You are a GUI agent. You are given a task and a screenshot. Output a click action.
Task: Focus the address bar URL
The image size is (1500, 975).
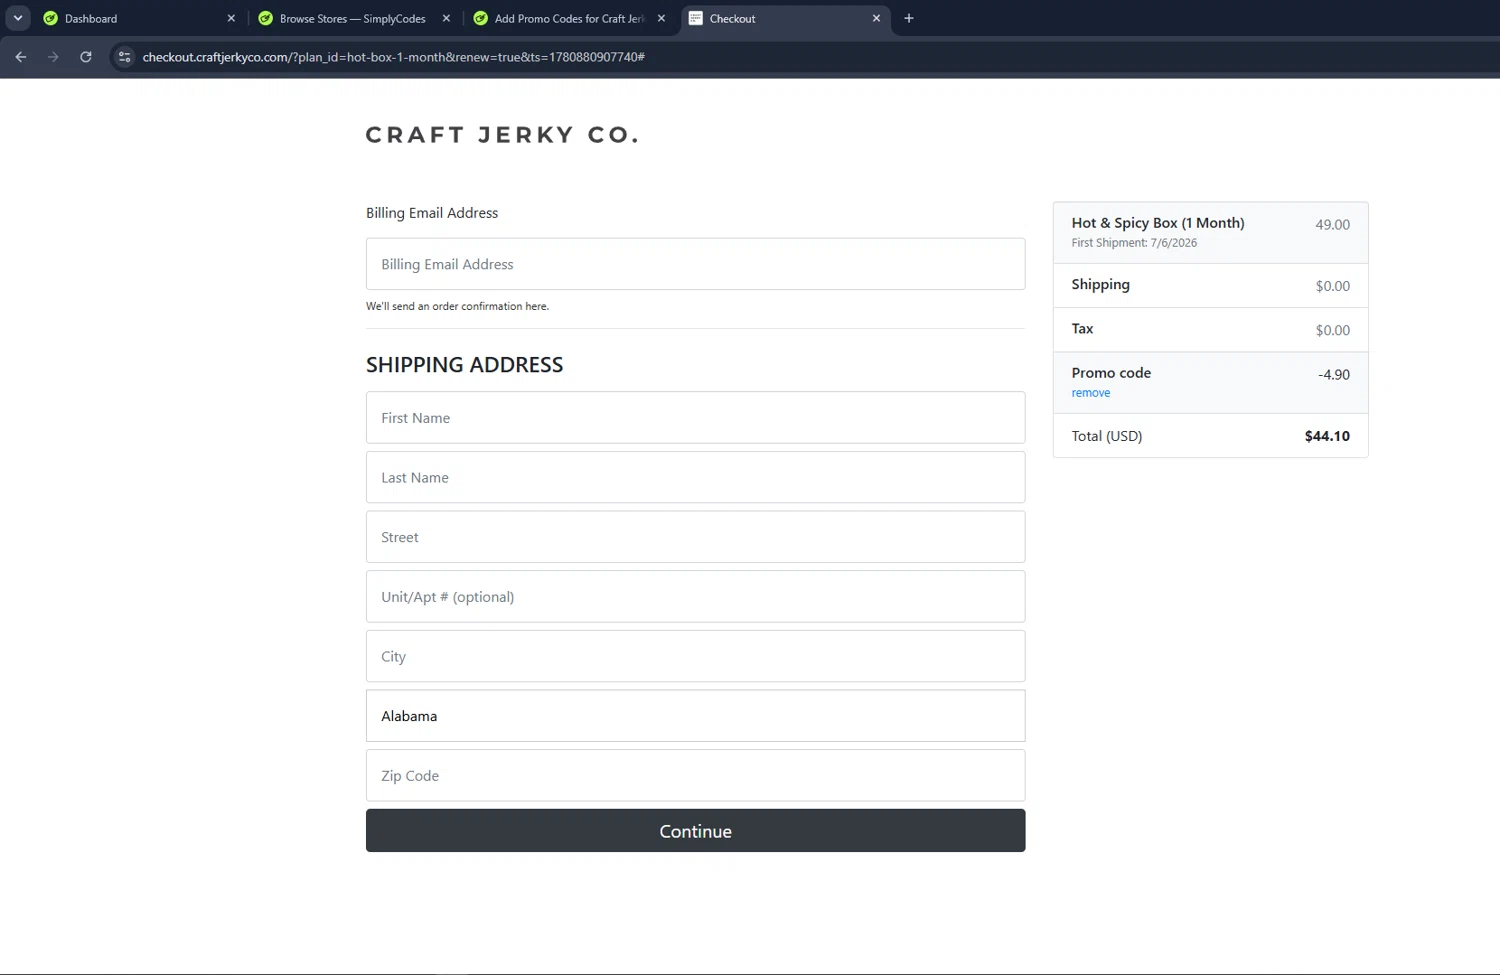click(393, 57)
